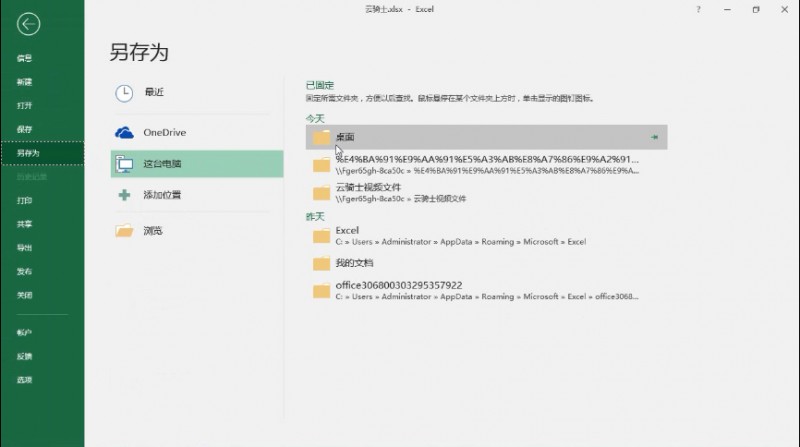Select the 最近 clock icon location
800x447 pixels.
pos(124,93)
